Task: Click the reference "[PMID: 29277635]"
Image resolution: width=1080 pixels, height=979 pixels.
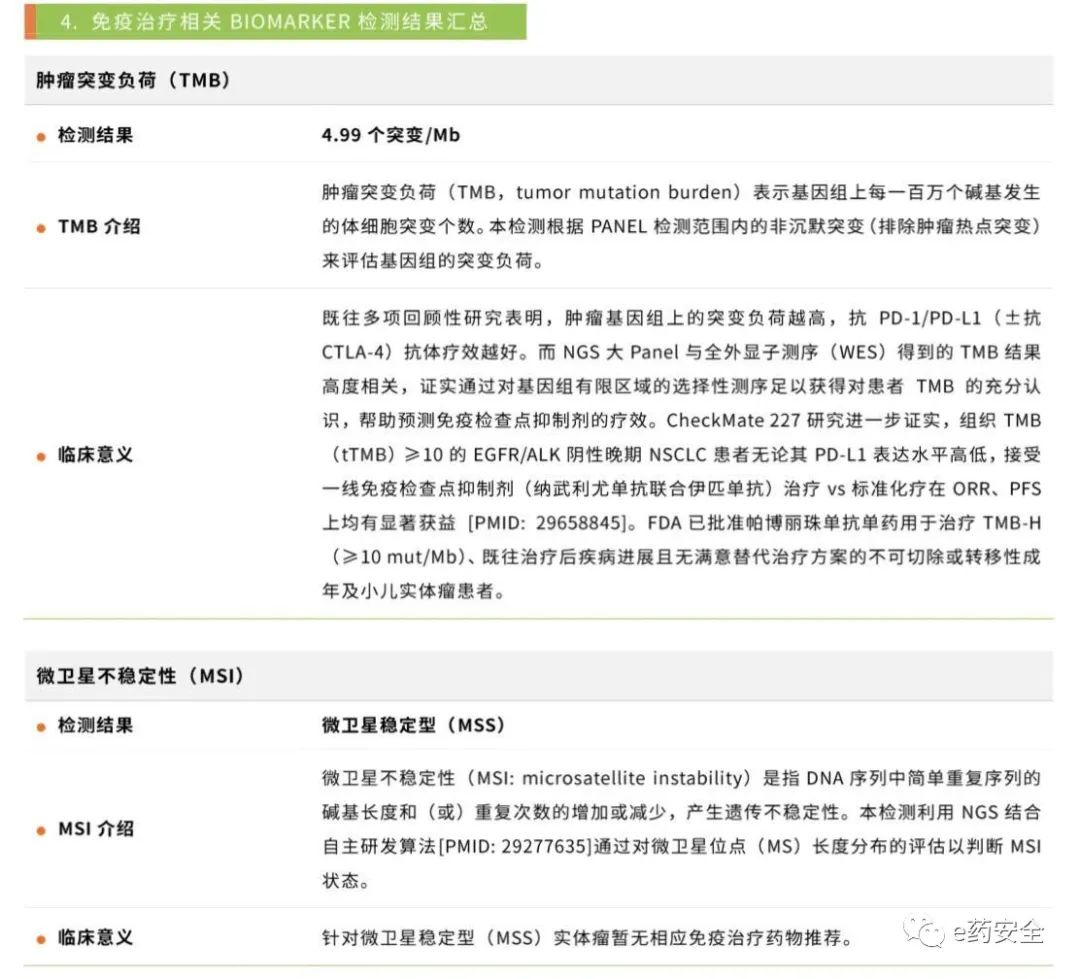Action: click(x=516, y=847)
